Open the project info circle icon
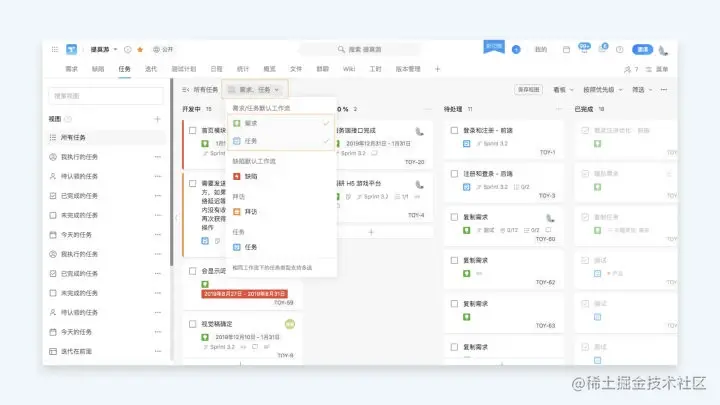This screenshot has height=405, width=720. point(128,50)
